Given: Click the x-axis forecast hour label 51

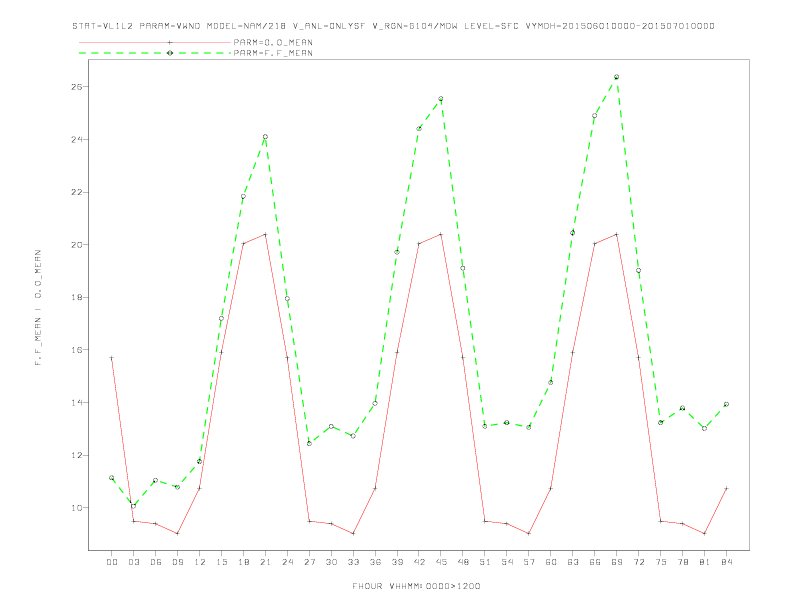Looking at the screenshot, I should (x=485, y=562).
